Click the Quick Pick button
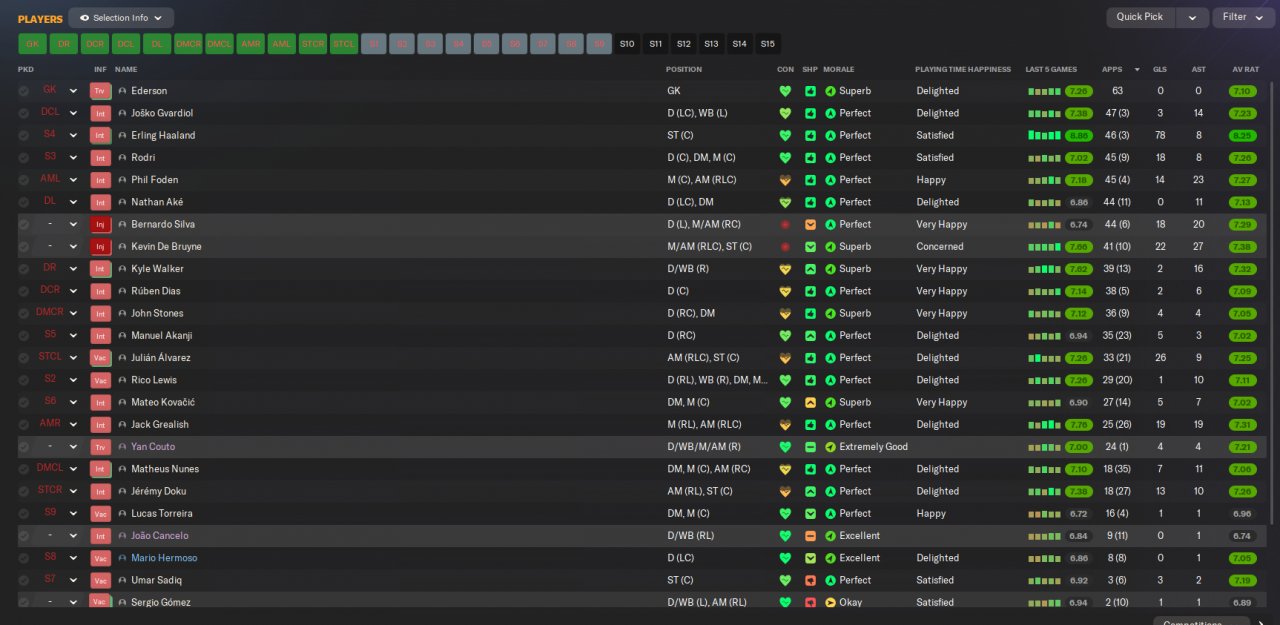This screenshot has height=625, width=1280. coord(1140,17)
